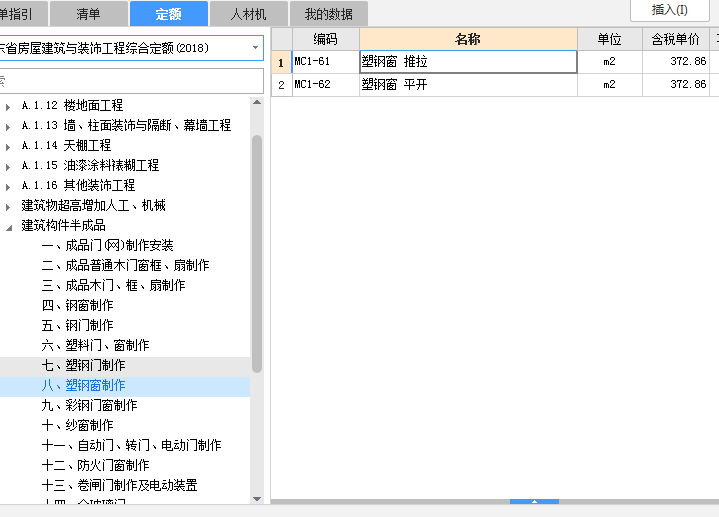Select 九、彩钢门窗制作
Screen dimensions: 719x517
[x=89, y=405]
